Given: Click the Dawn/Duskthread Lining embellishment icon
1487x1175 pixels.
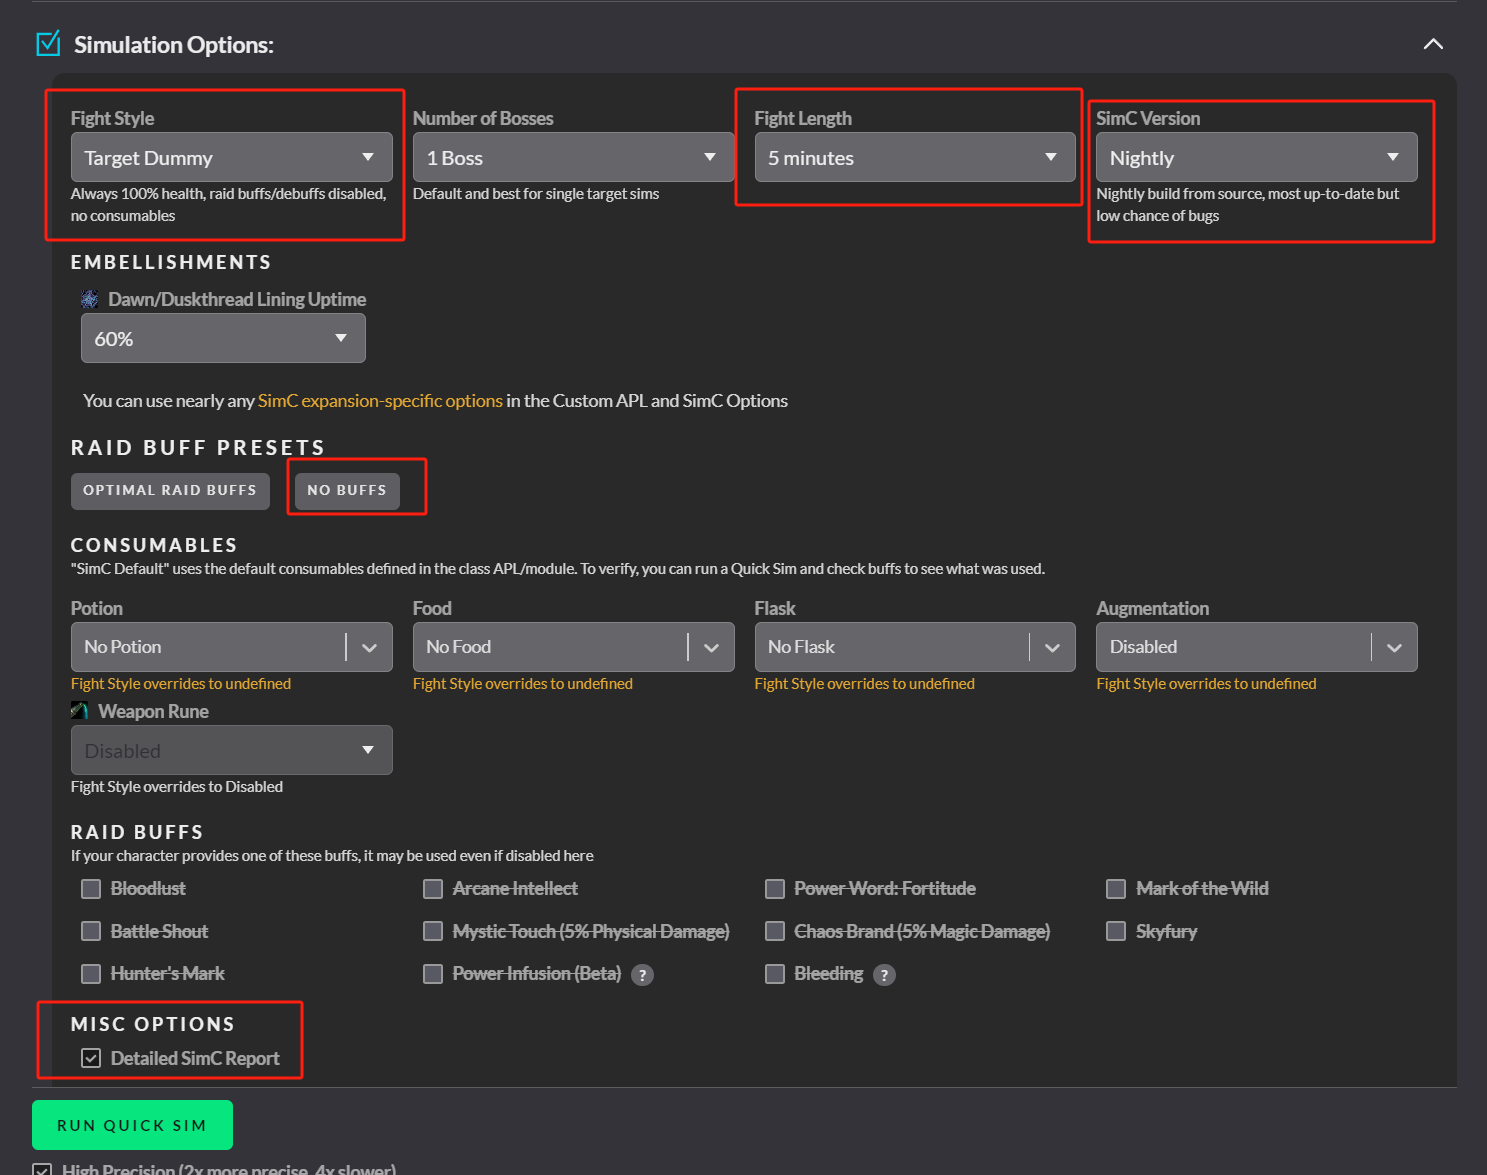Looking at the screenshot, I should click(x=90, y=299).
